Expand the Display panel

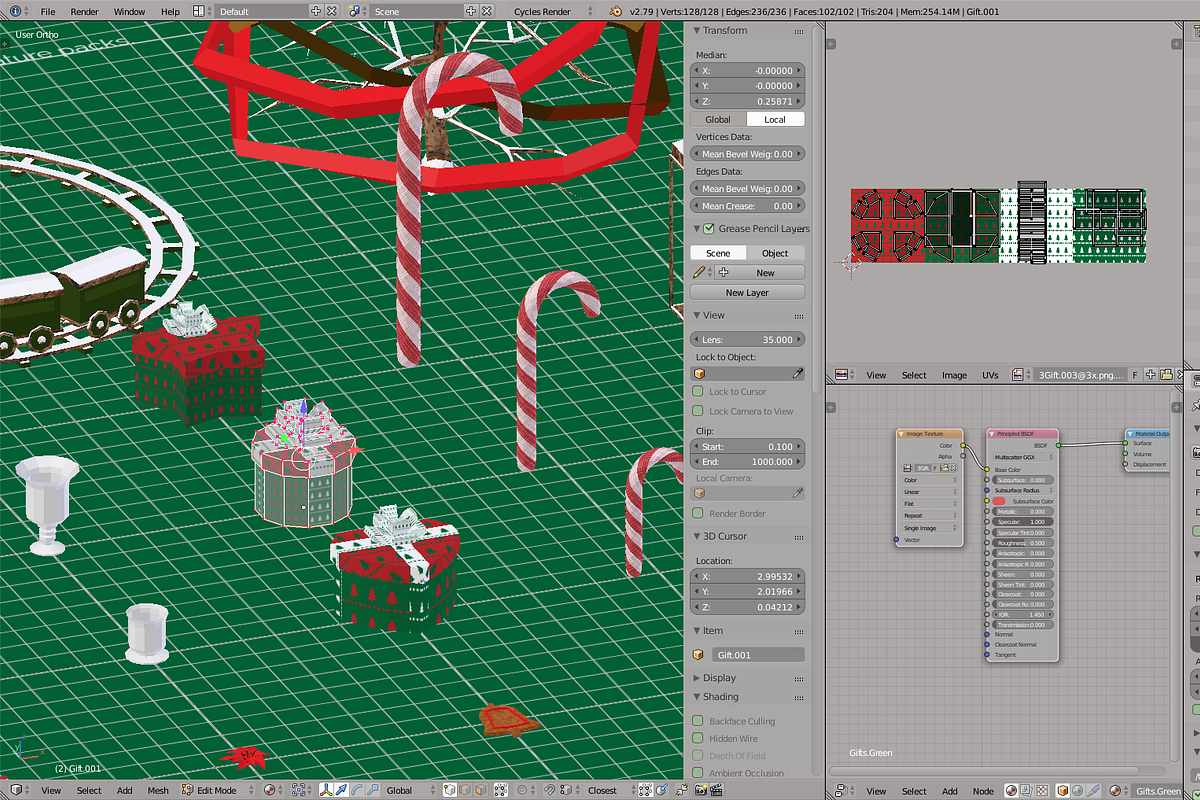[698, 677]
